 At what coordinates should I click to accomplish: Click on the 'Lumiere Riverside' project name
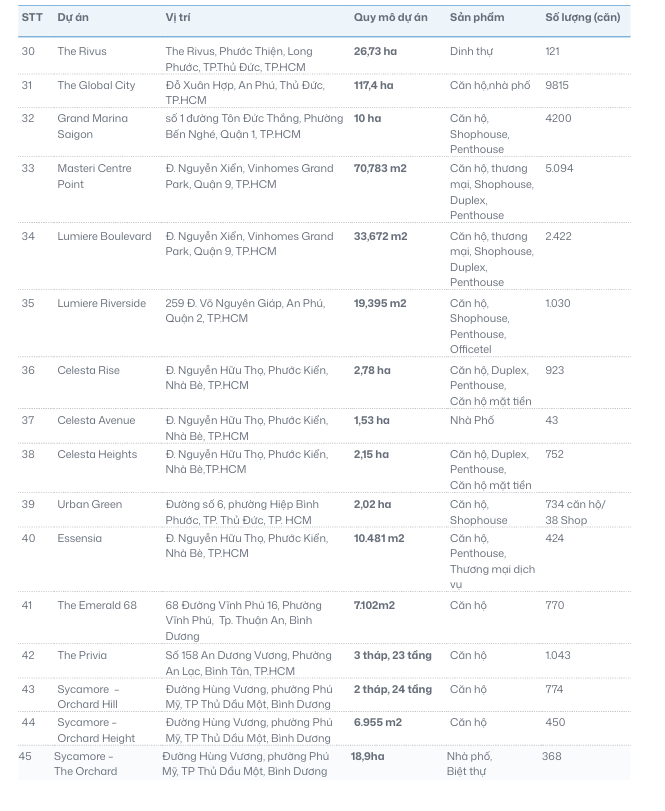point(101,303)
